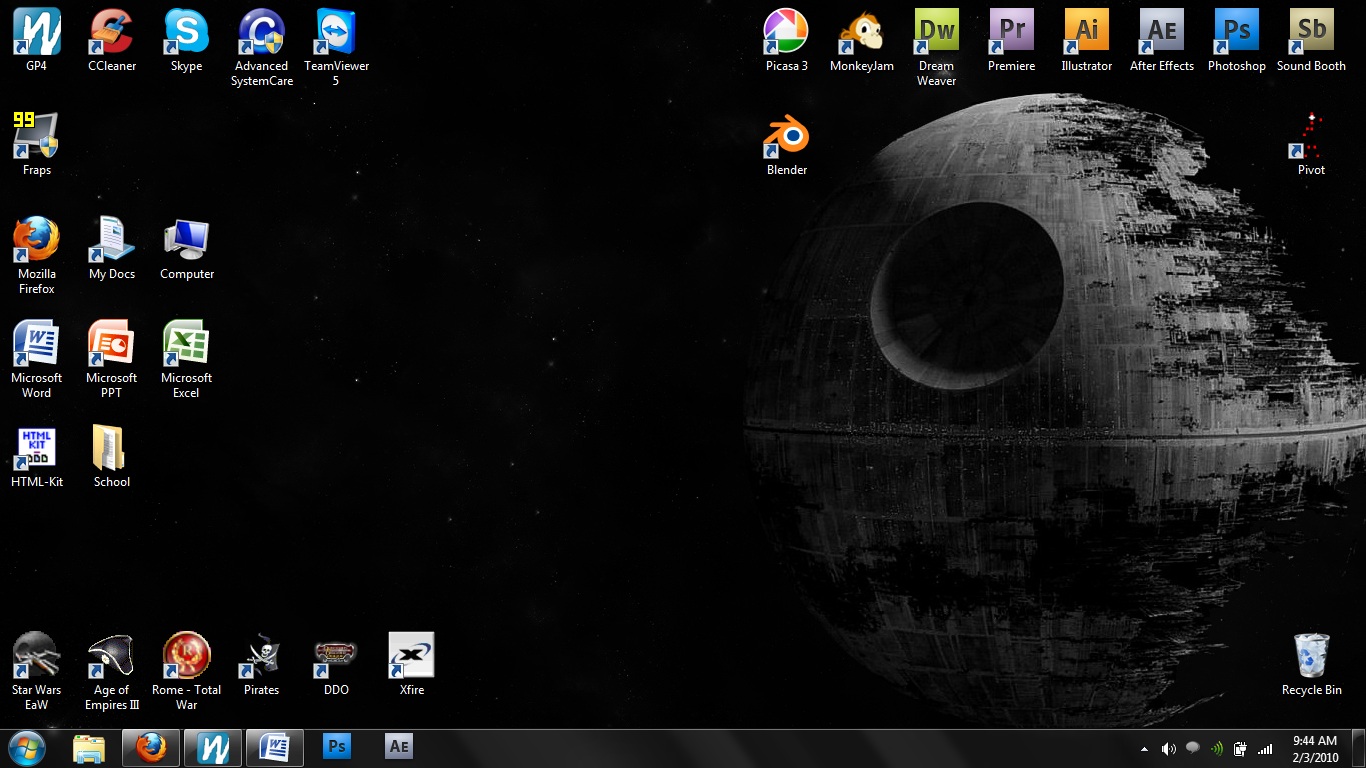The width and height of the screenshot is (1366, 768).
Task: Click the Blender desktop icon
Action: 787,145
